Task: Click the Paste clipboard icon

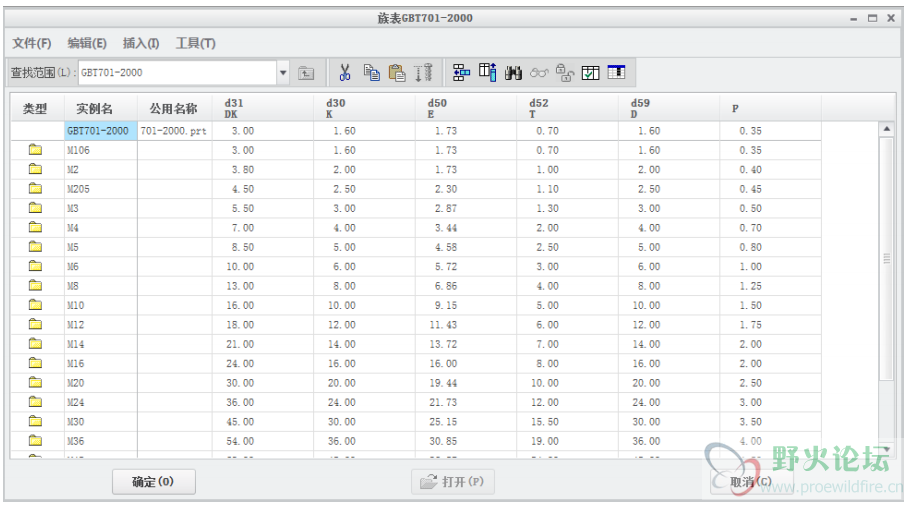Action: coord(397,72)
